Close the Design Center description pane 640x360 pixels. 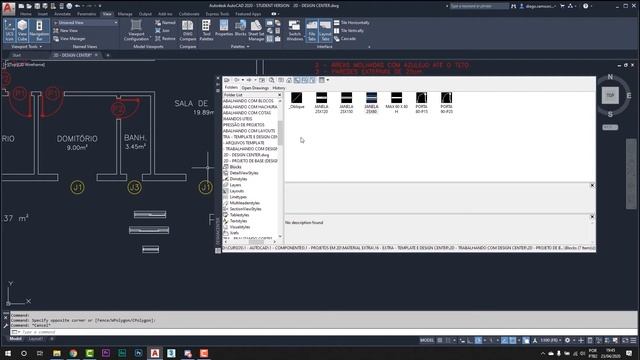[x=592, y=217]
